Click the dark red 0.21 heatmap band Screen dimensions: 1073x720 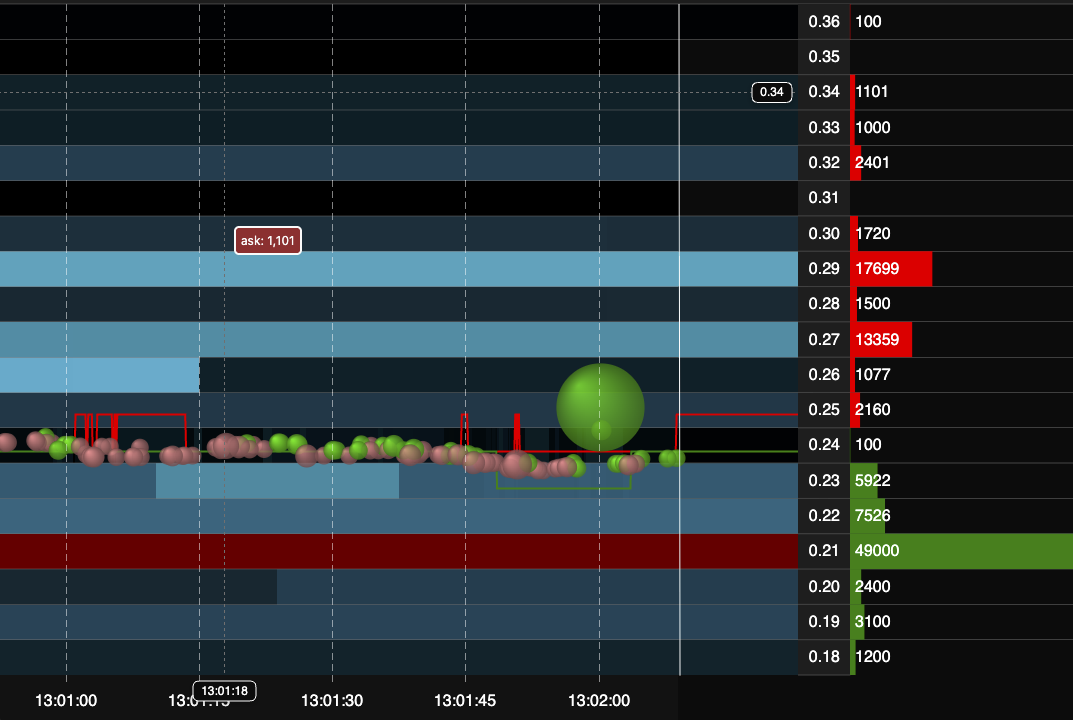[x=399, y=551]
